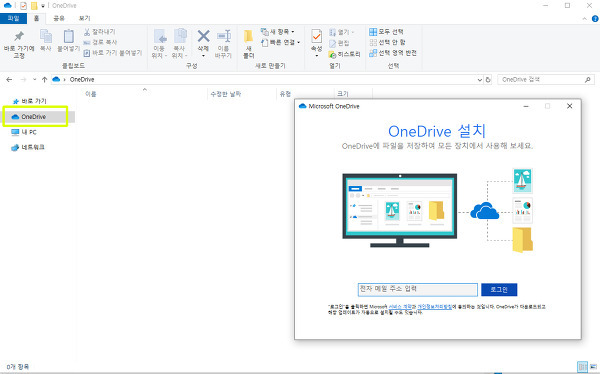Click the 새 폴더 icon
This screenshot has height=374, width=600.
tap(248, 36)
